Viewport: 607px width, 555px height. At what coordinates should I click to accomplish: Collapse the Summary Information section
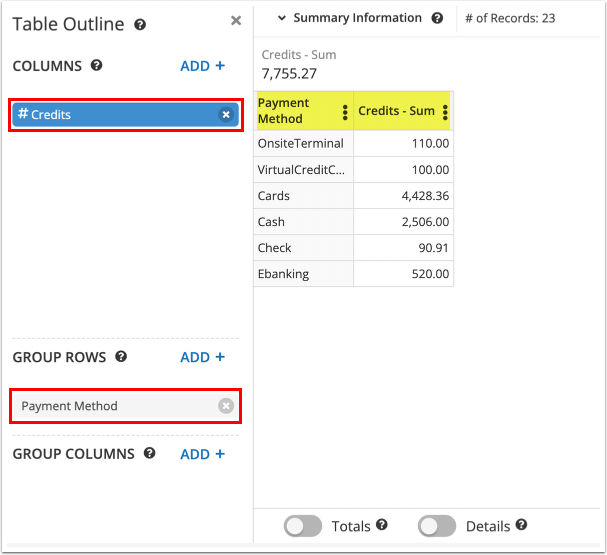[x=282, y=18]
